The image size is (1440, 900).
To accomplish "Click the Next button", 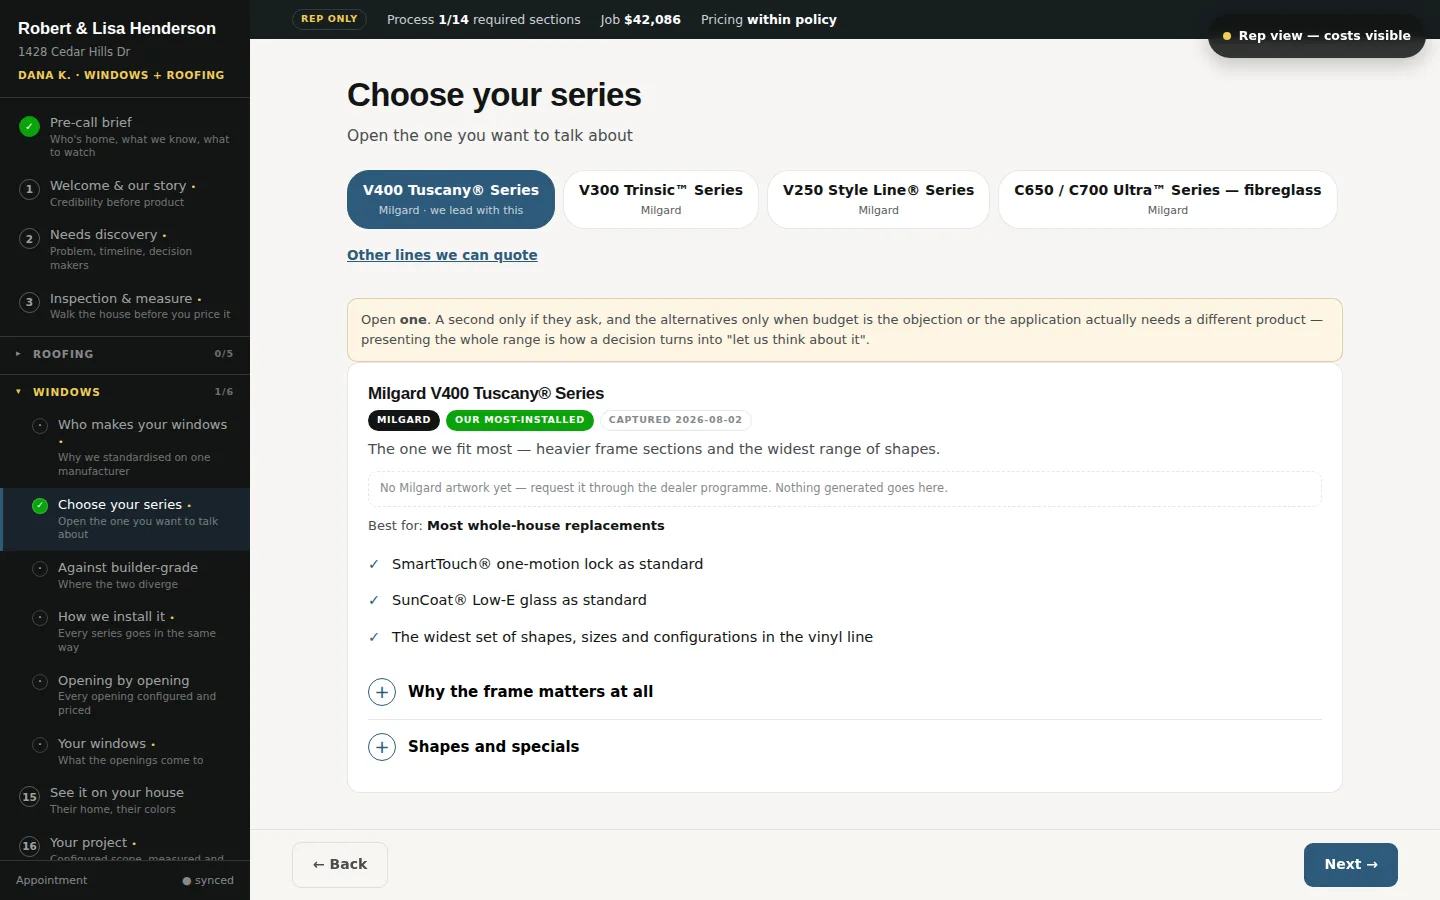I will (1351, 865).
